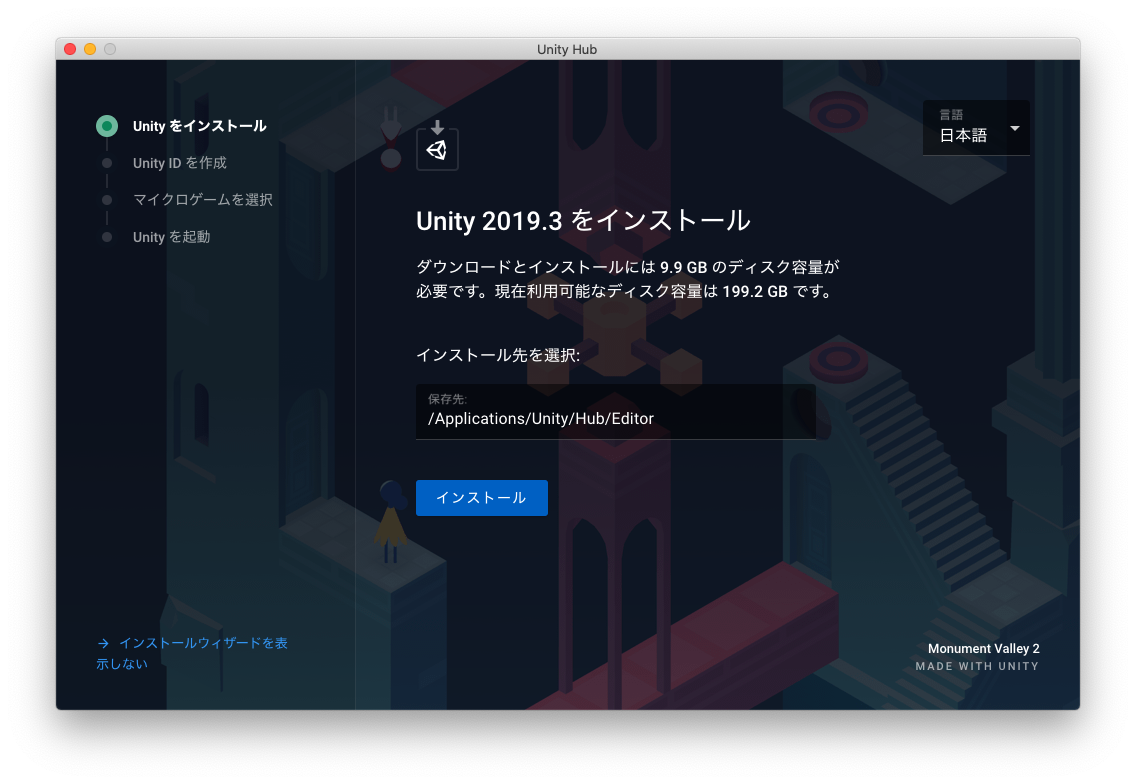The height and width of the screenshot is (784, 1136).
Task: Click the Monument Valley 2 credit text
Action: [983, 649]
